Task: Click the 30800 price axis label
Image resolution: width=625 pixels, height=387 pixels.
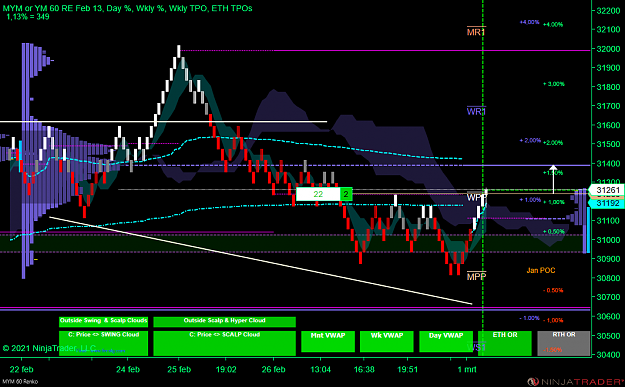Action: 608,278
